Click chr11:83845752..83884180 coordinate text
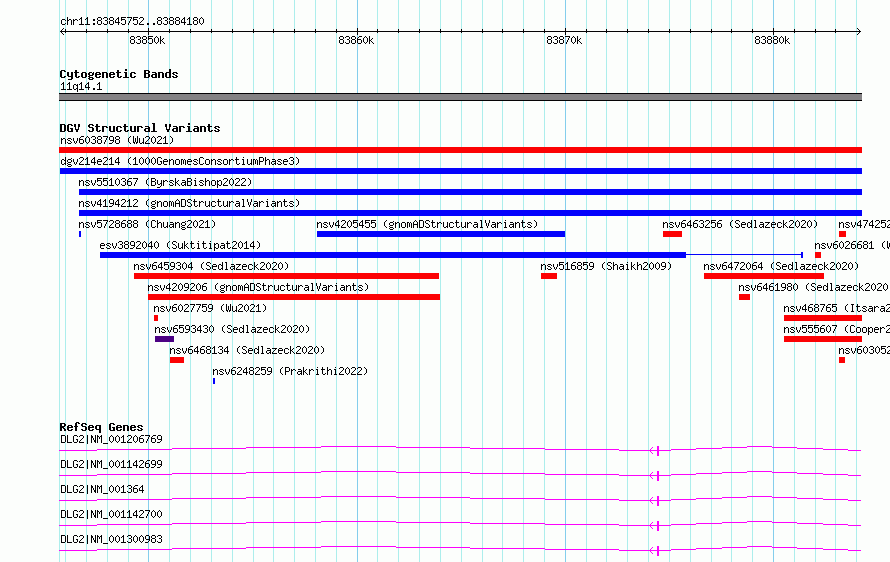Viewport: 890px width, 562px height. 132,22
